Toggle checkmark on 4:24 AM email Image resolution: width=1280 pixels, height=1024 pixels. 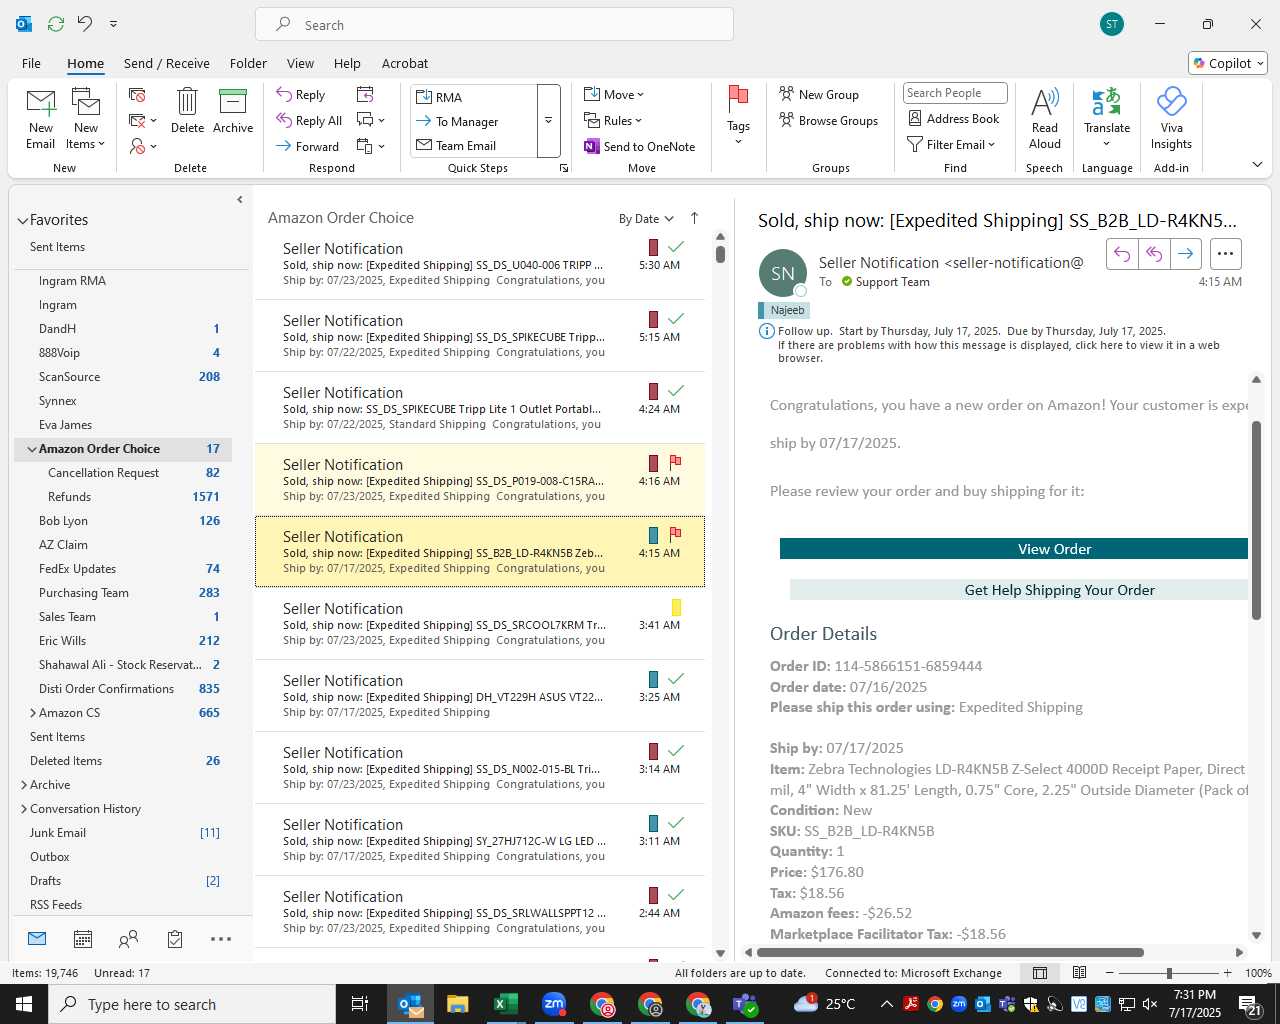point(676,391)
